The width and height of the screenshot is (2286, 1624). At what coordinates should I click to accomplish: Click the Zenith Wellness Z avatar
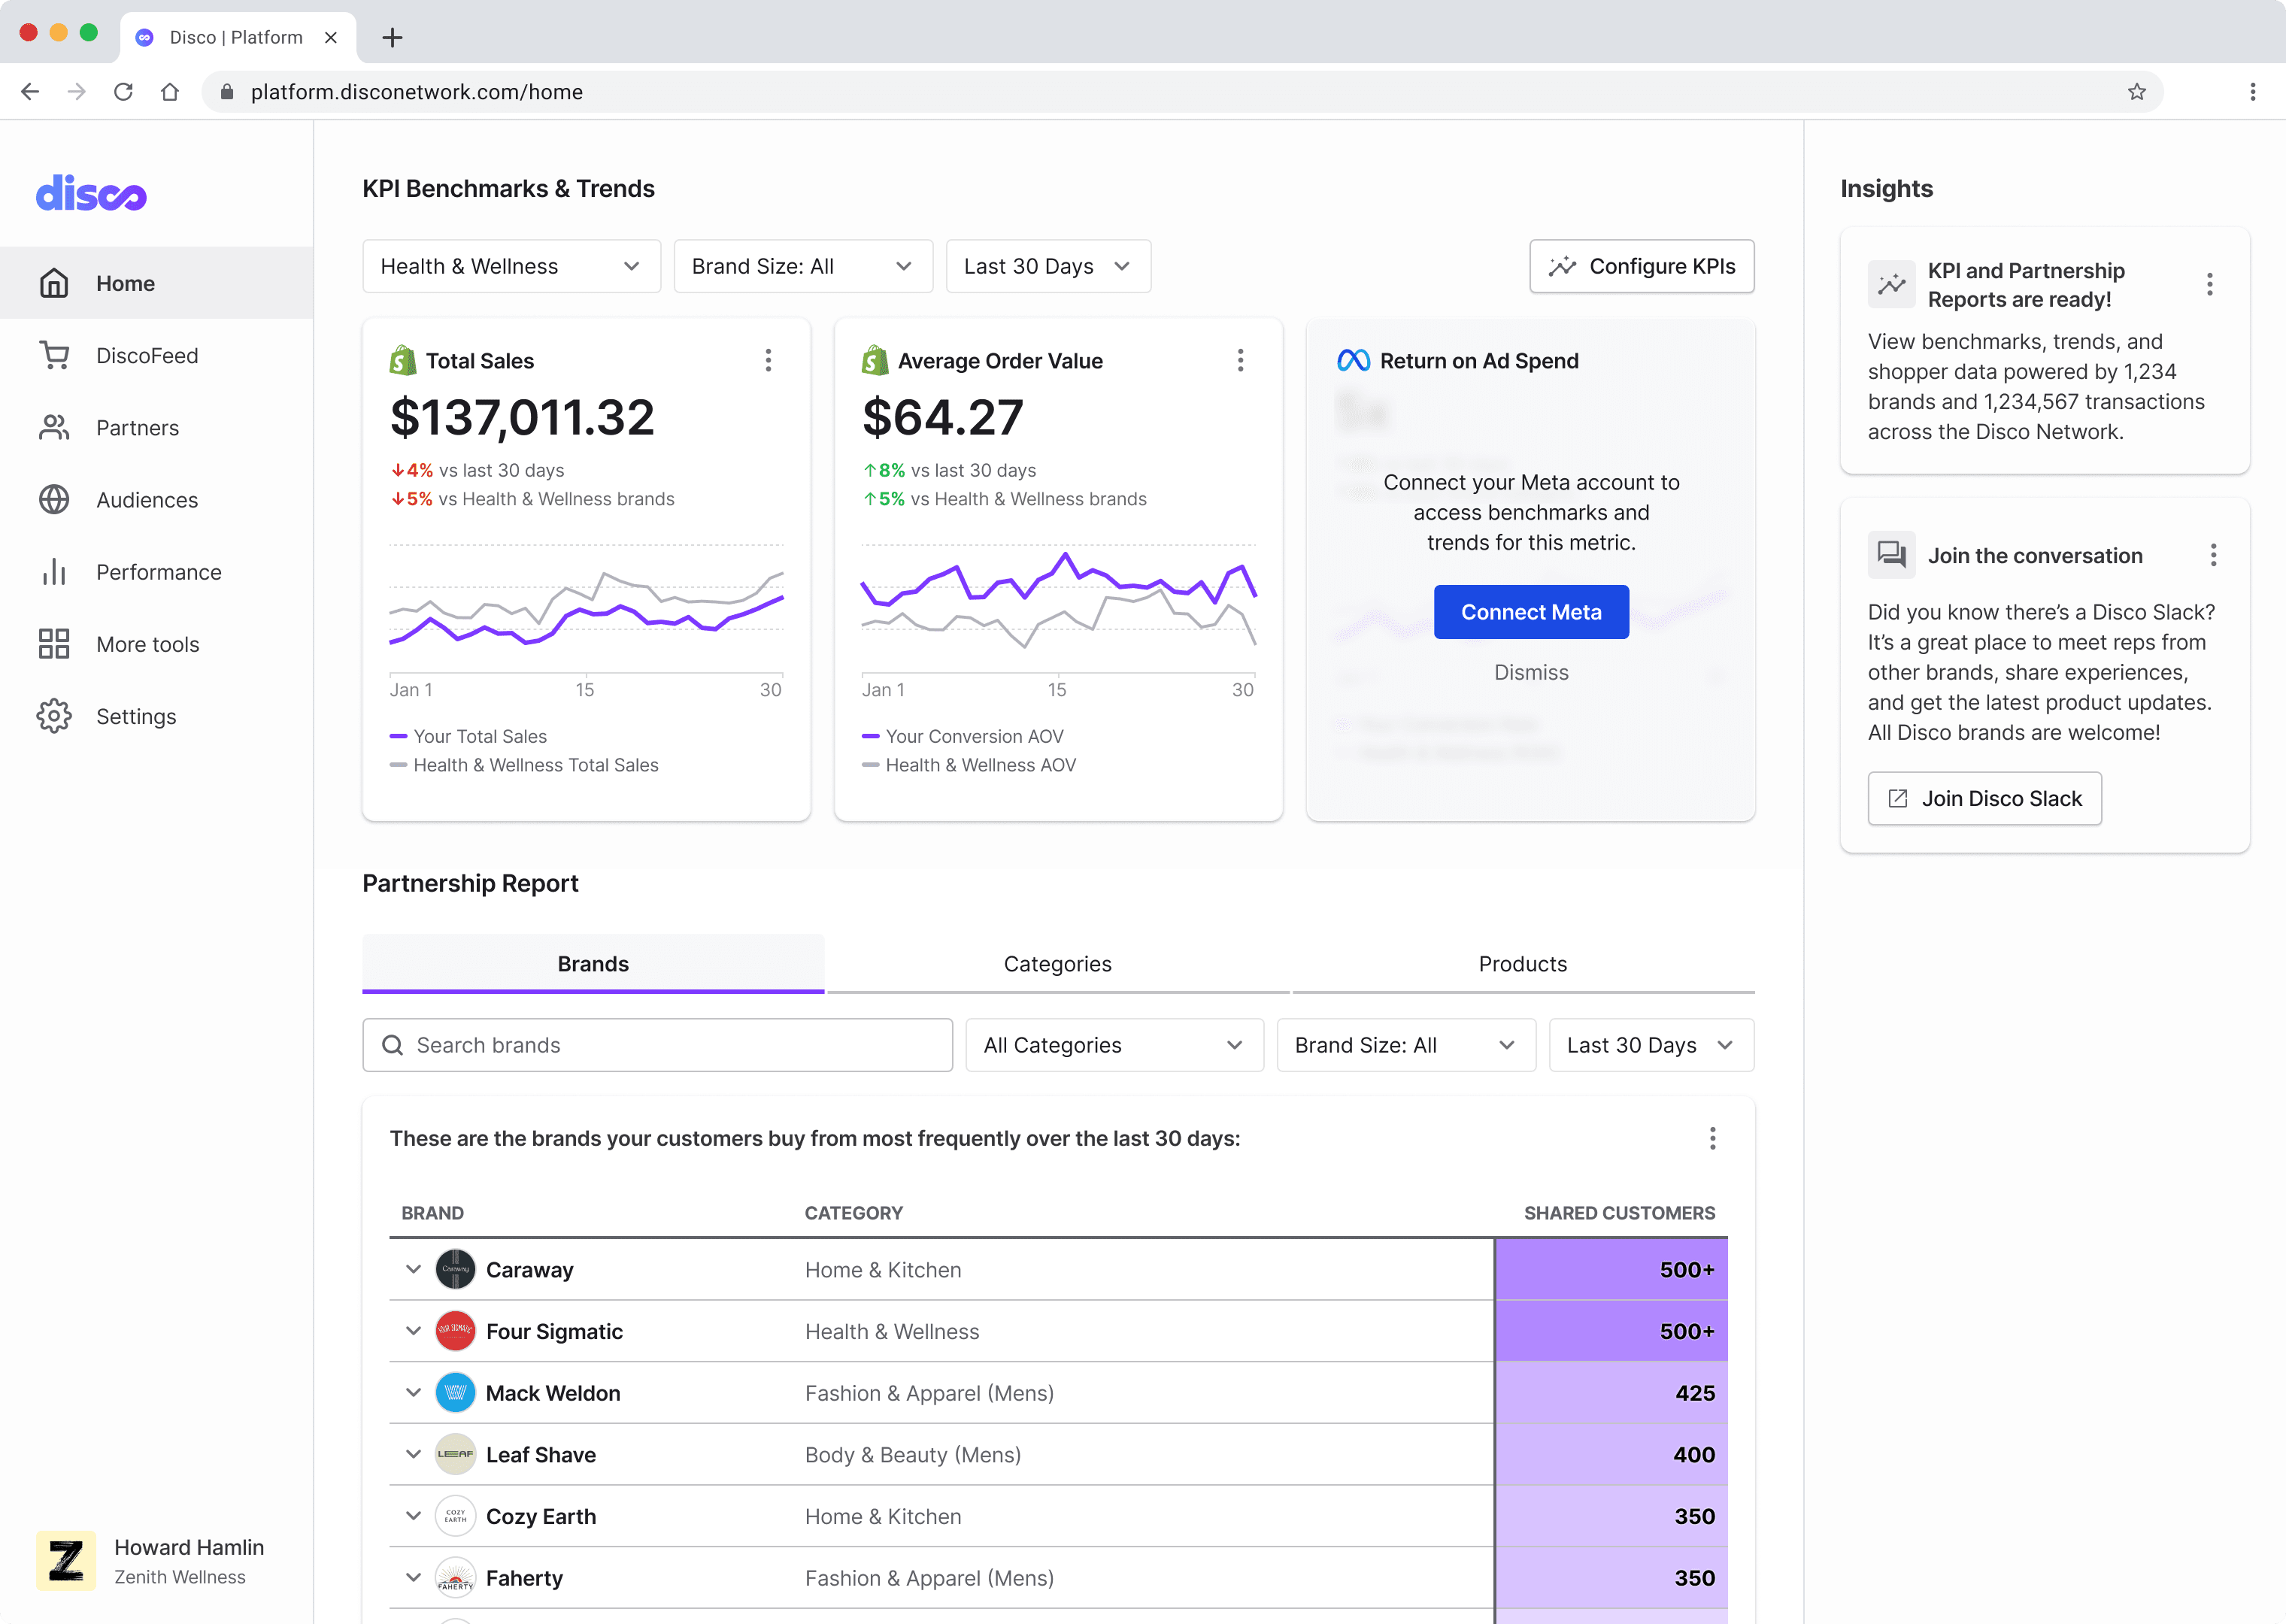pyautogui.click(x=66, y=1560)
